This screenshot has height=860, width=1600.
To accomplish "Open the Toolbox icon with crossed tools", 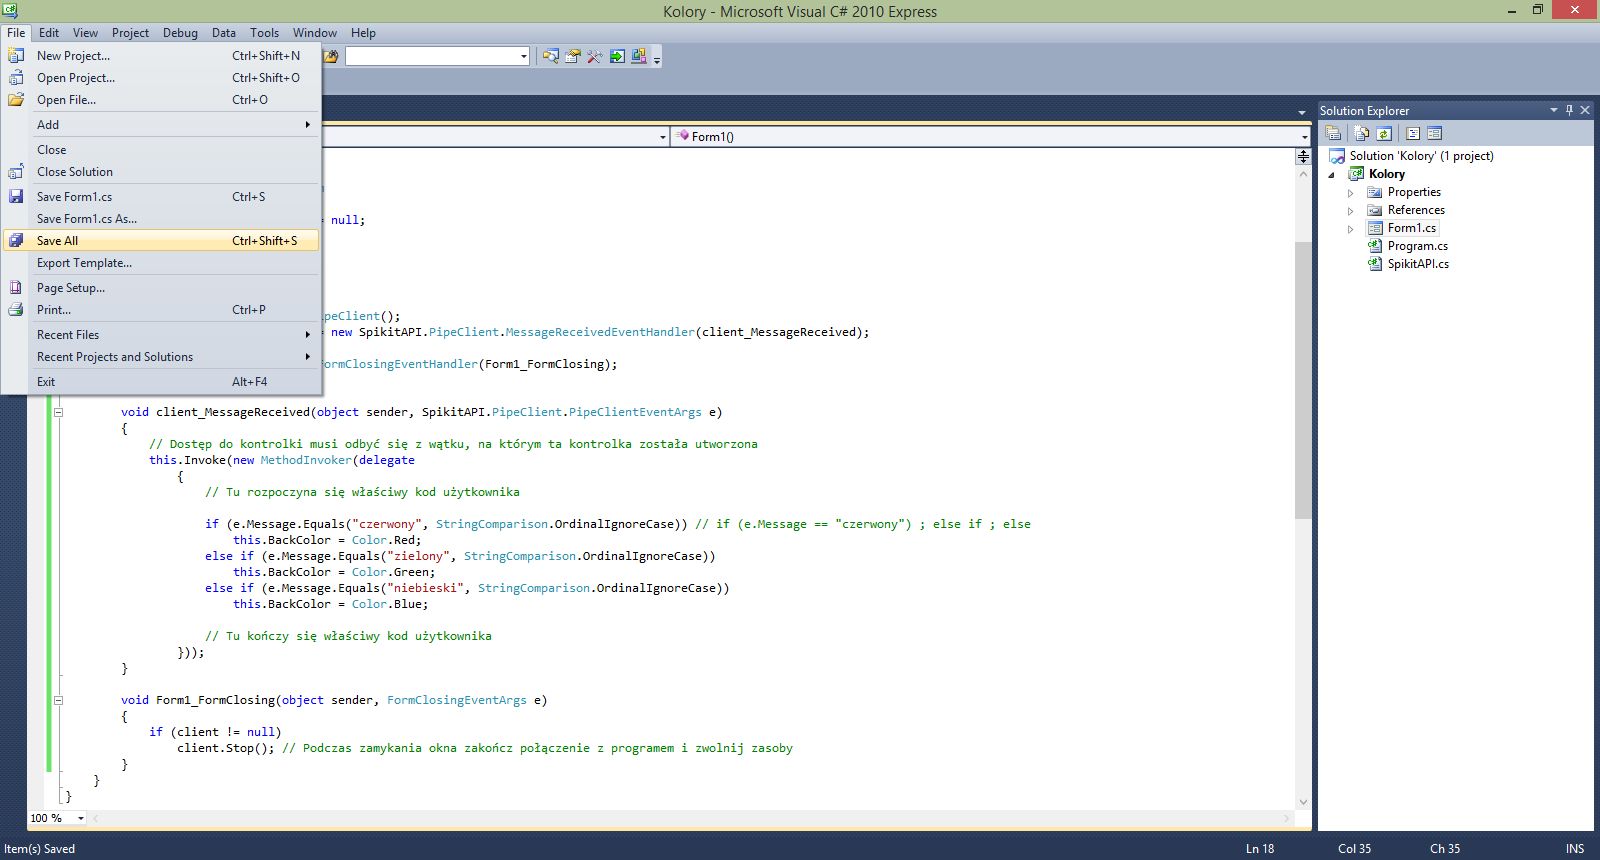I will pos(595,56).
